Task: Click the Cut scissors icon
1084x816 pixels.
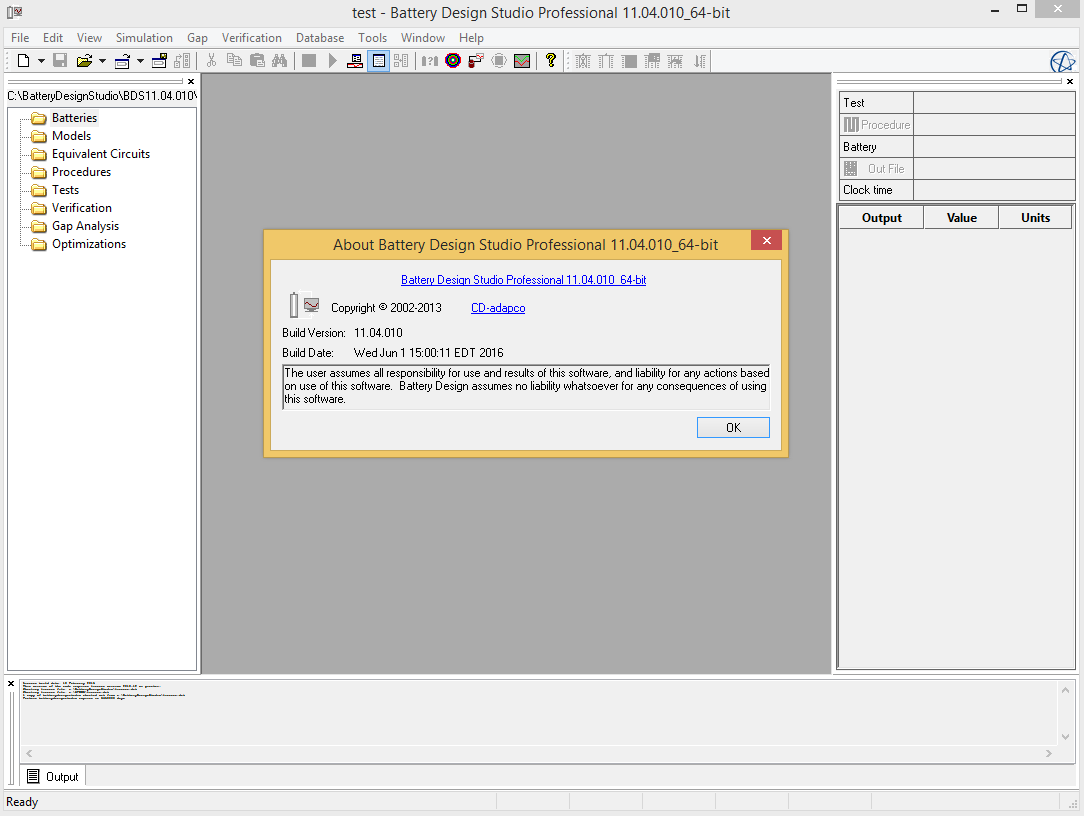Action: 212,61
